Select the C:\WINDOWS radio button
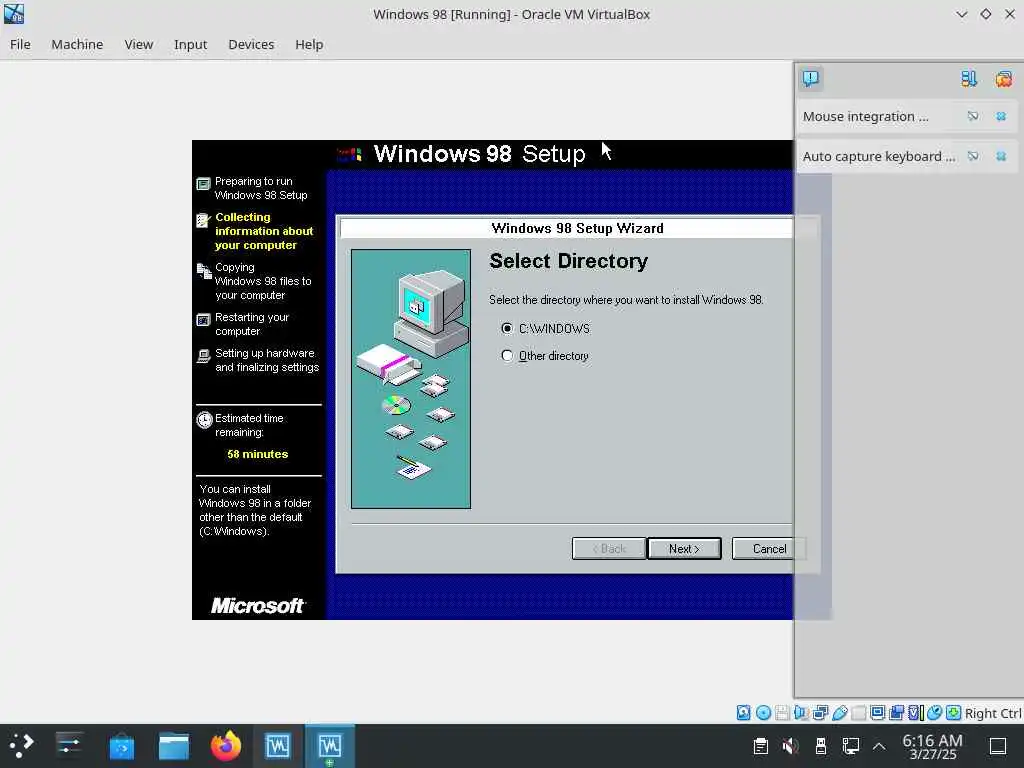The image size is (1024, 768). 507,328
